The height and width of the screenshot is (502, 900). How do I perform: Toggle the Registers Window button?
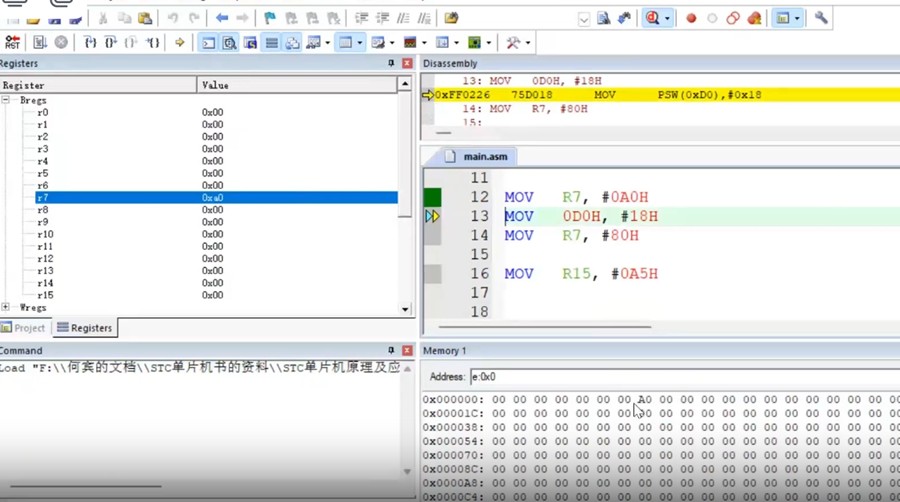point(271,42)
